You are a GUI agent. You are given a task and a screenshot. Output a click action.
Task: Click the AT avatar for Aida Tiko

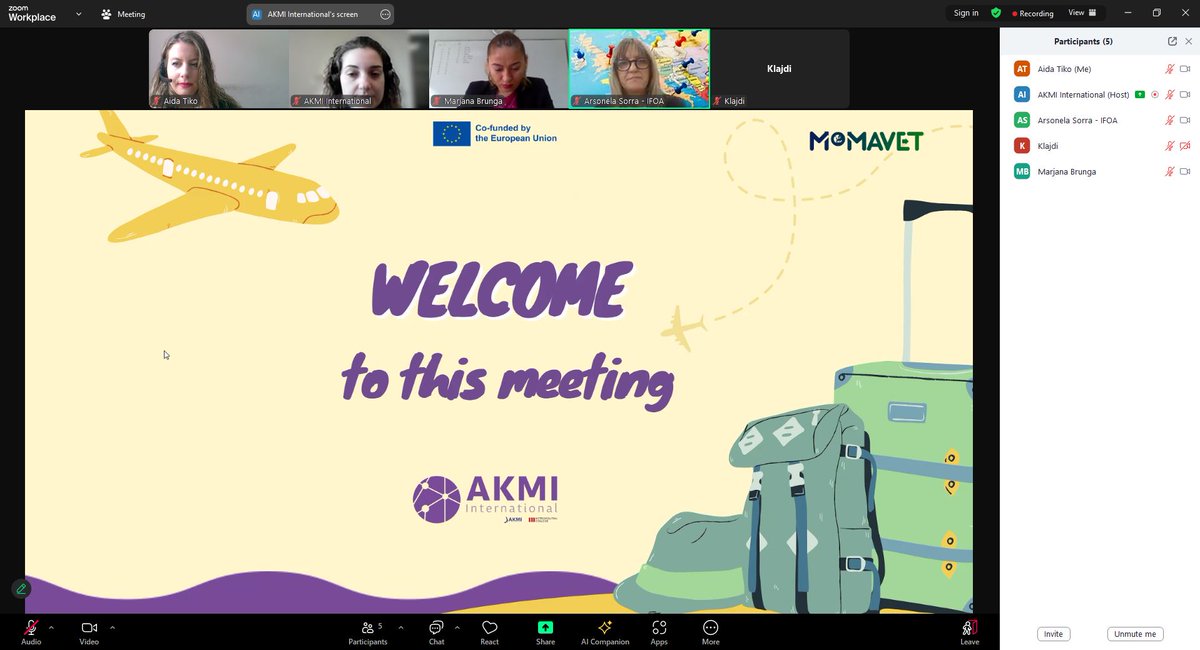[x=1021, y=68]
